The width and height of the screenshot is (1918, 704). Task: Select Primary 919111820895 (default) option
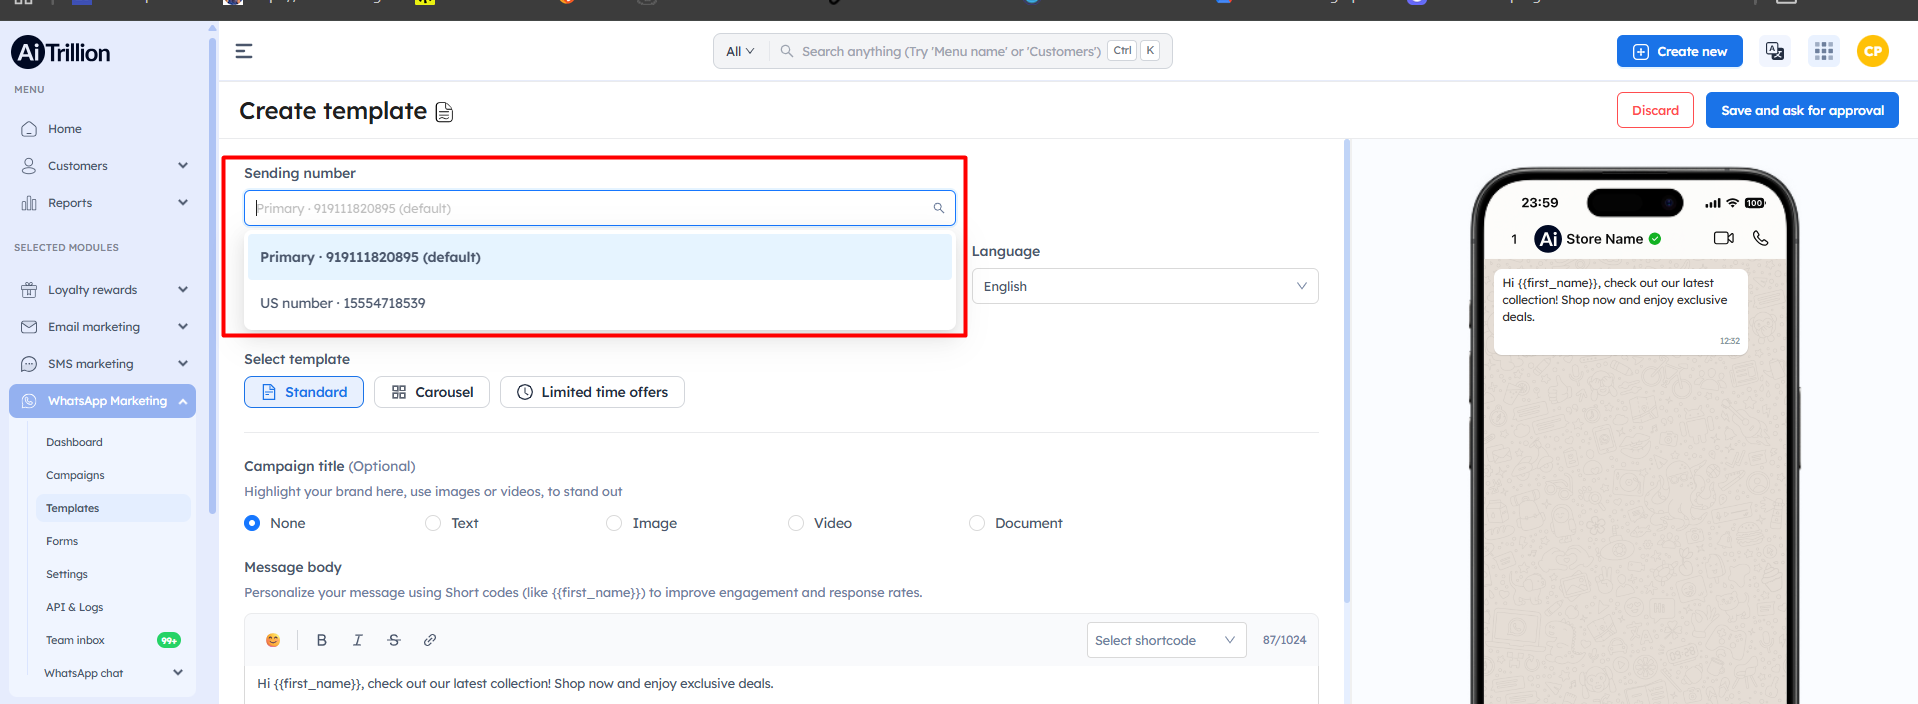tap(600, 257)
